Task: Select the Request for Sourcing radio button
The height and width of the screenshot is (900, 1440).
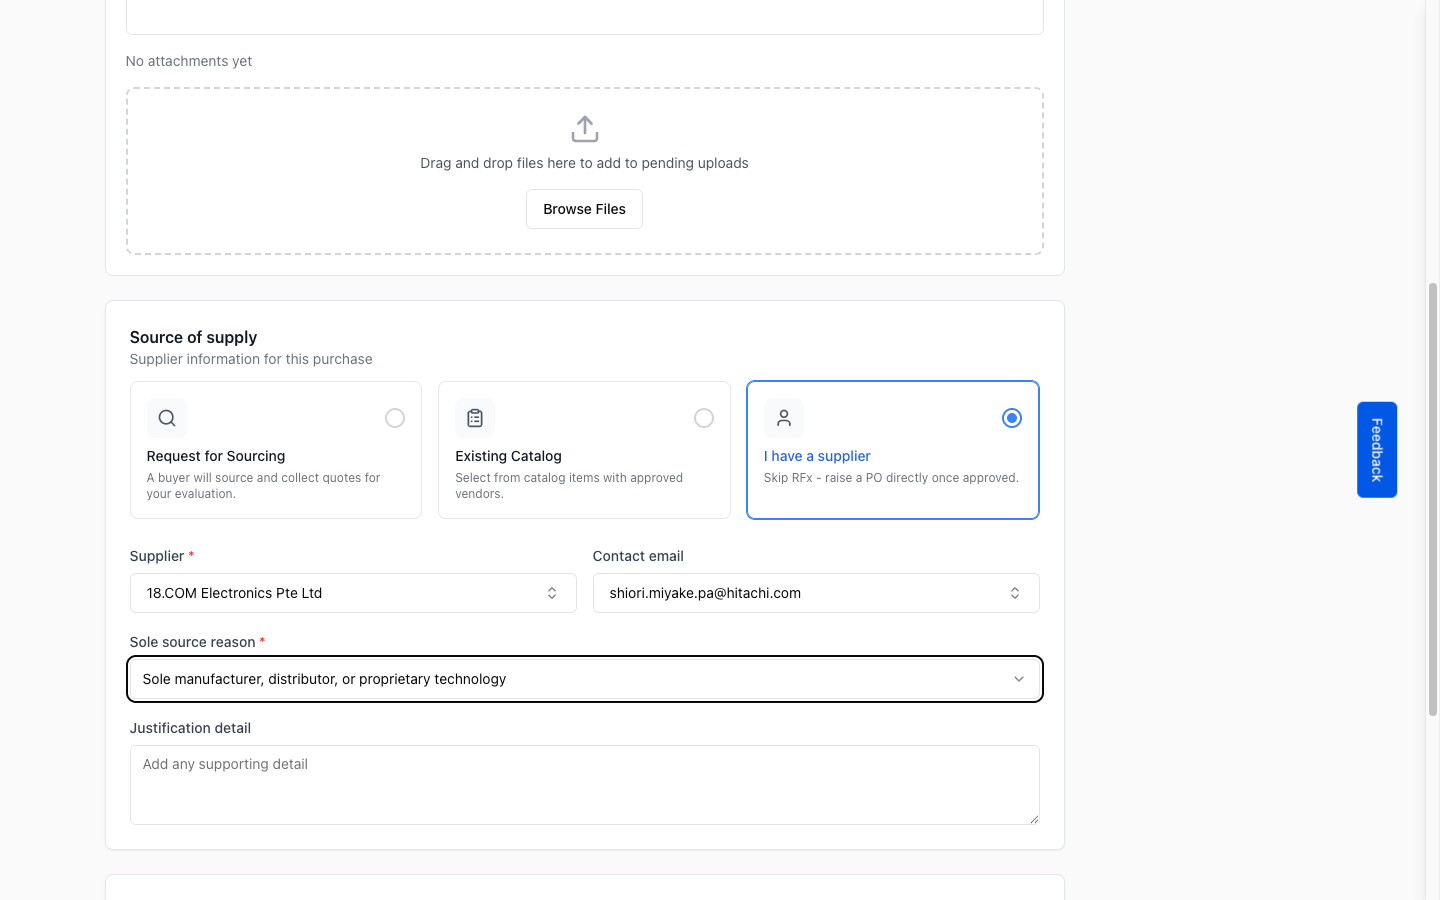Action: (395, 418)
